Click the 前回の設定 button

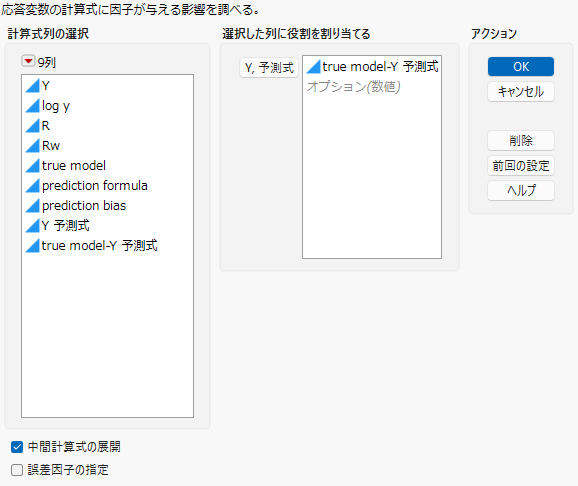pyautogui.click(x=521, y=166)
